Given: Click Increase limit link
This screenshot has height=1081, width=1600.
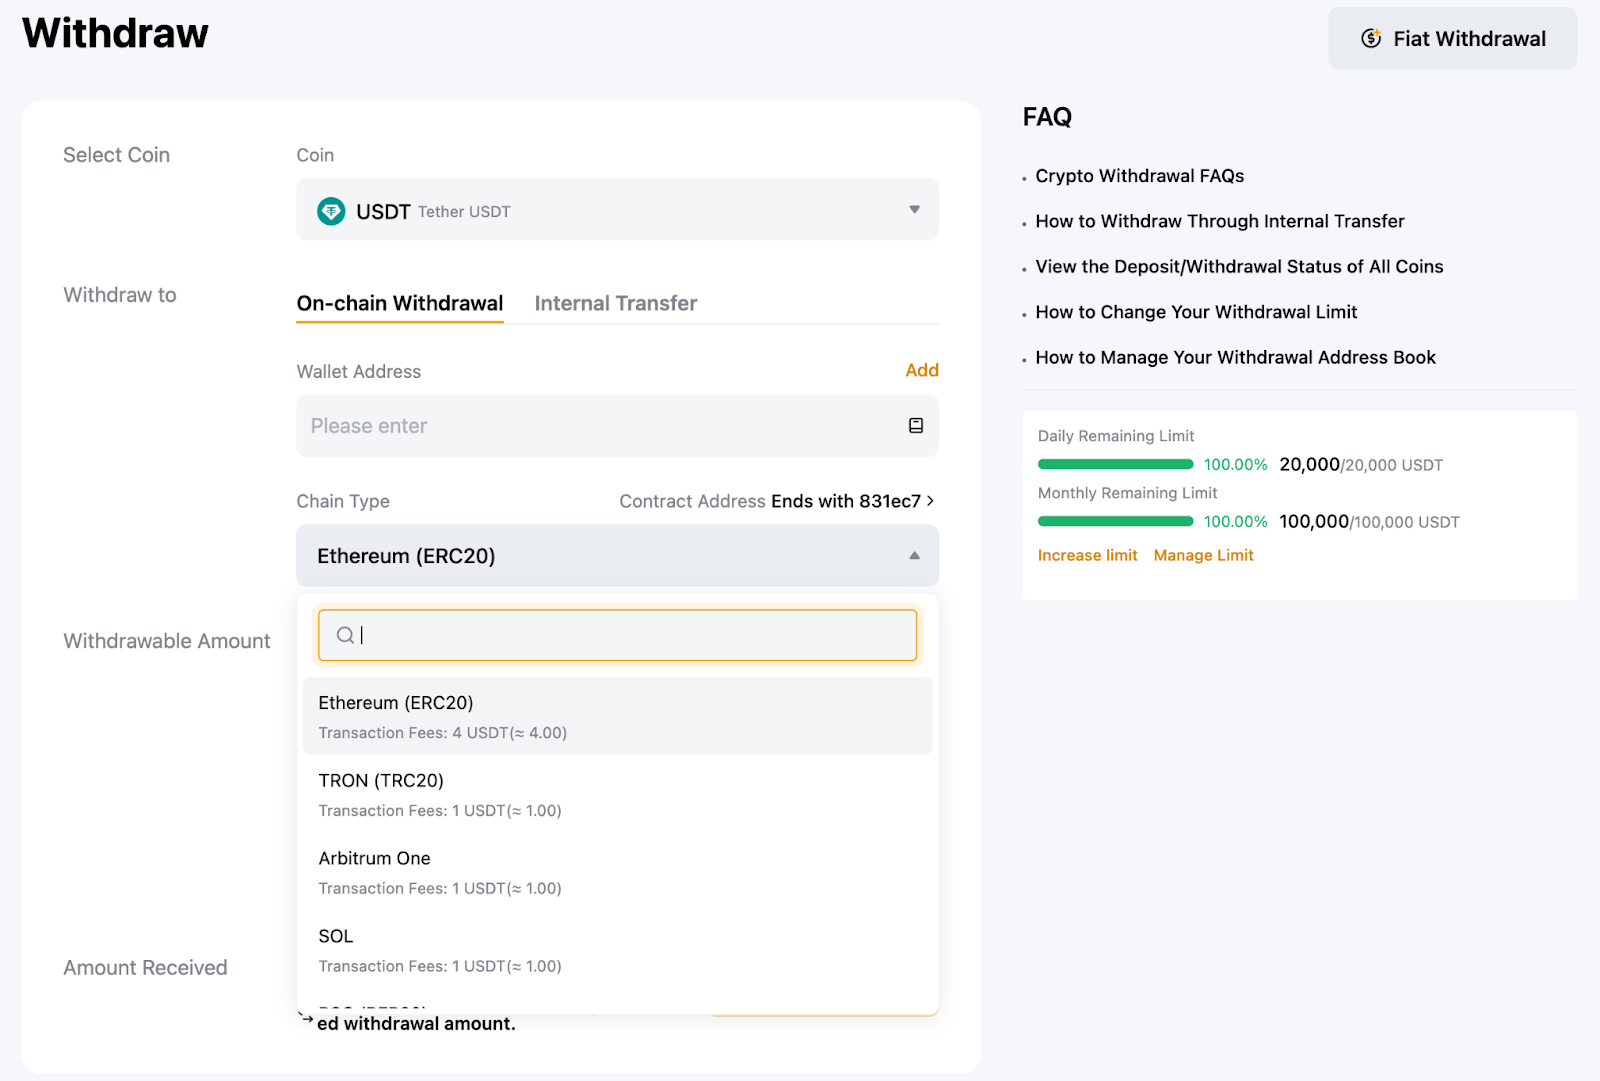Looking at the screenshot, I should 1087,555.
